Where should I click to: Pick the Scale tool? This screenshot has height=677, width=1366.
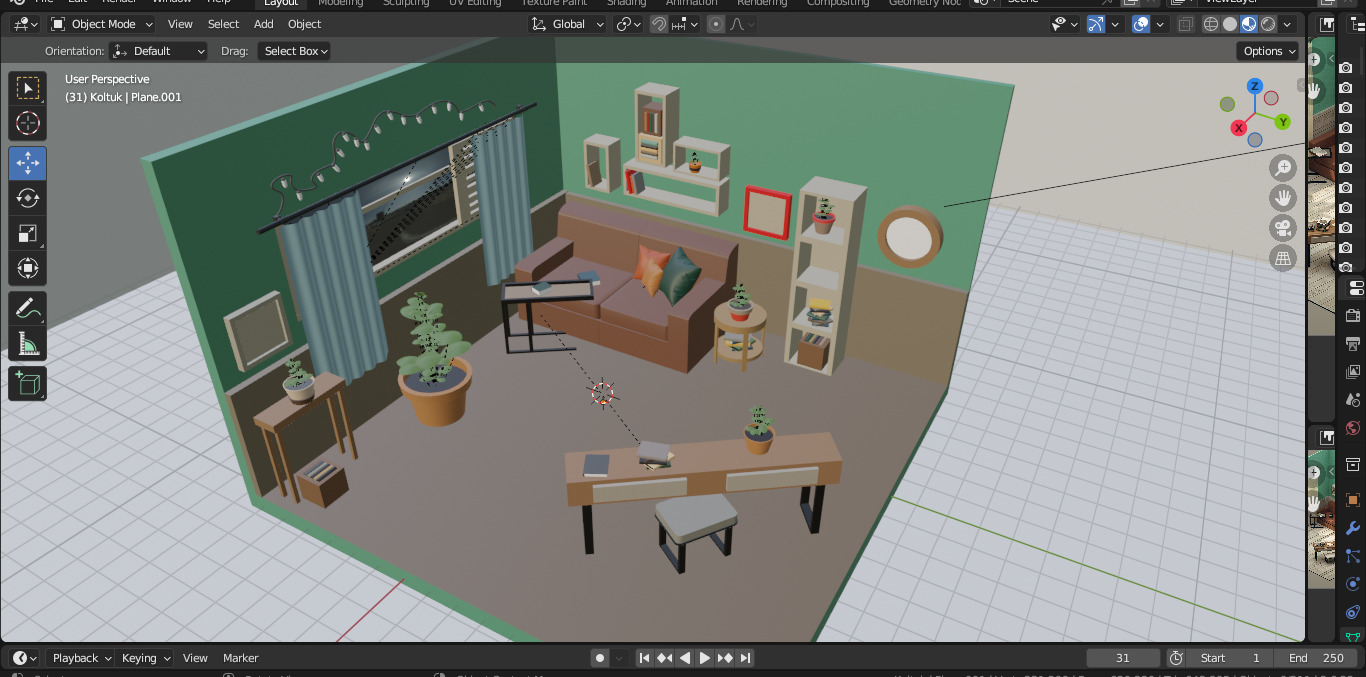(x=28, y=234)
